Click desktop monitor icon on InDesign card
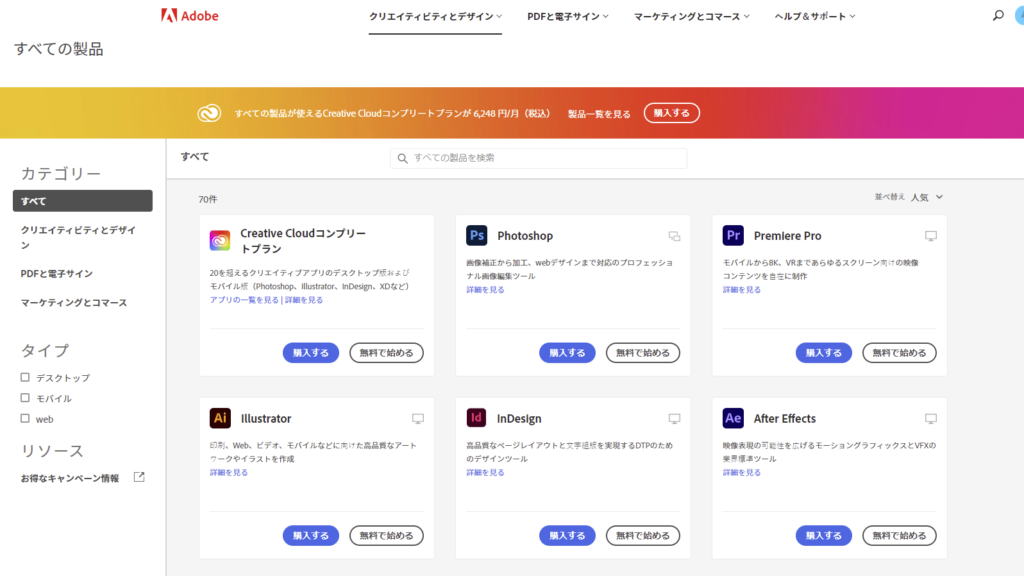Screen dimensions: 1024x576 [x=674, y=419]
